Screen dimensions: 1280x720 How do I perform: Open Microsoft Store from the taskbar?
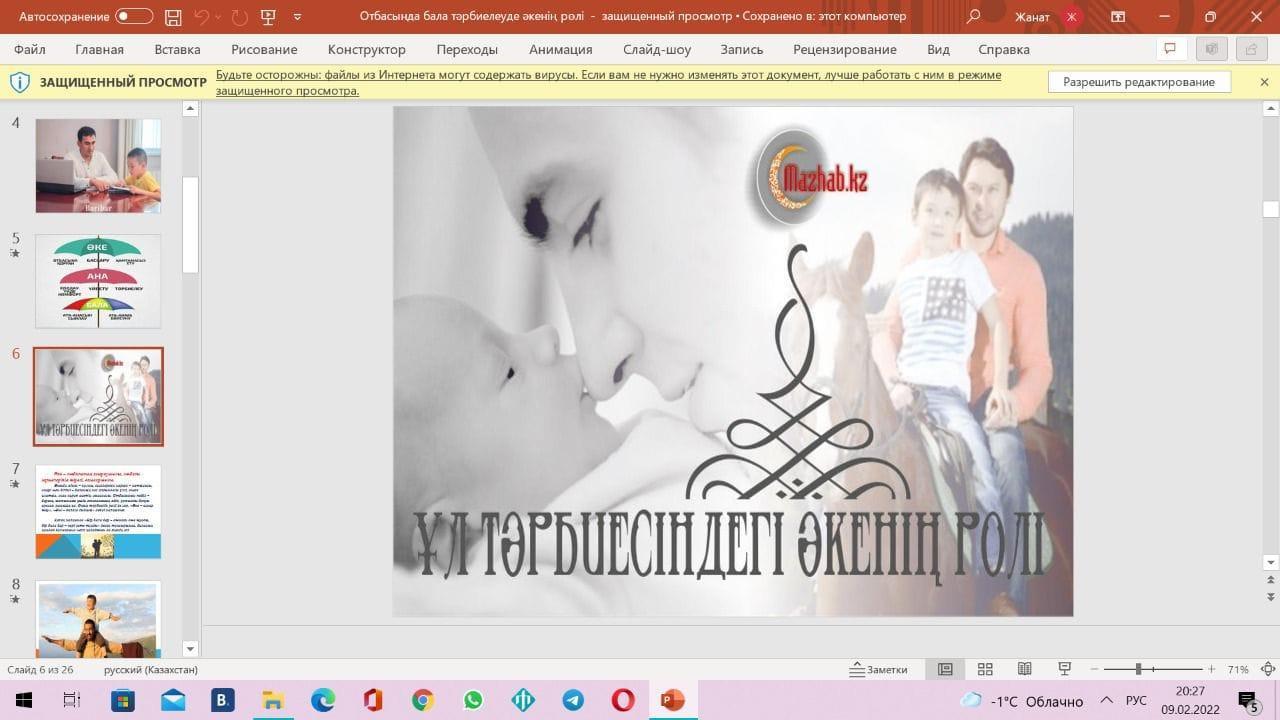[122, 700]
